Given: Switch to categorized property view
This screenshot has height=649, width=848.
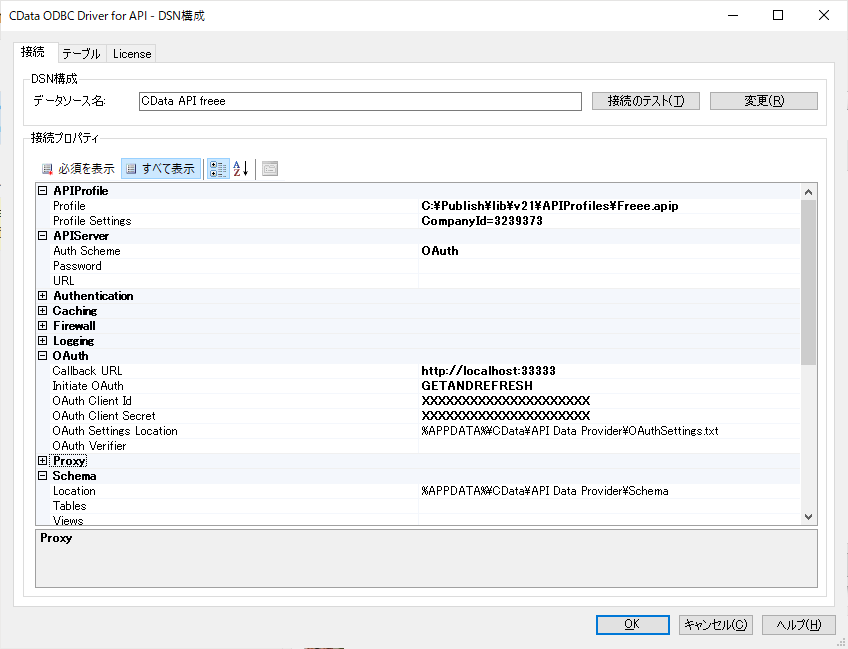Looking at the screenshot, I should coord(218,169).
